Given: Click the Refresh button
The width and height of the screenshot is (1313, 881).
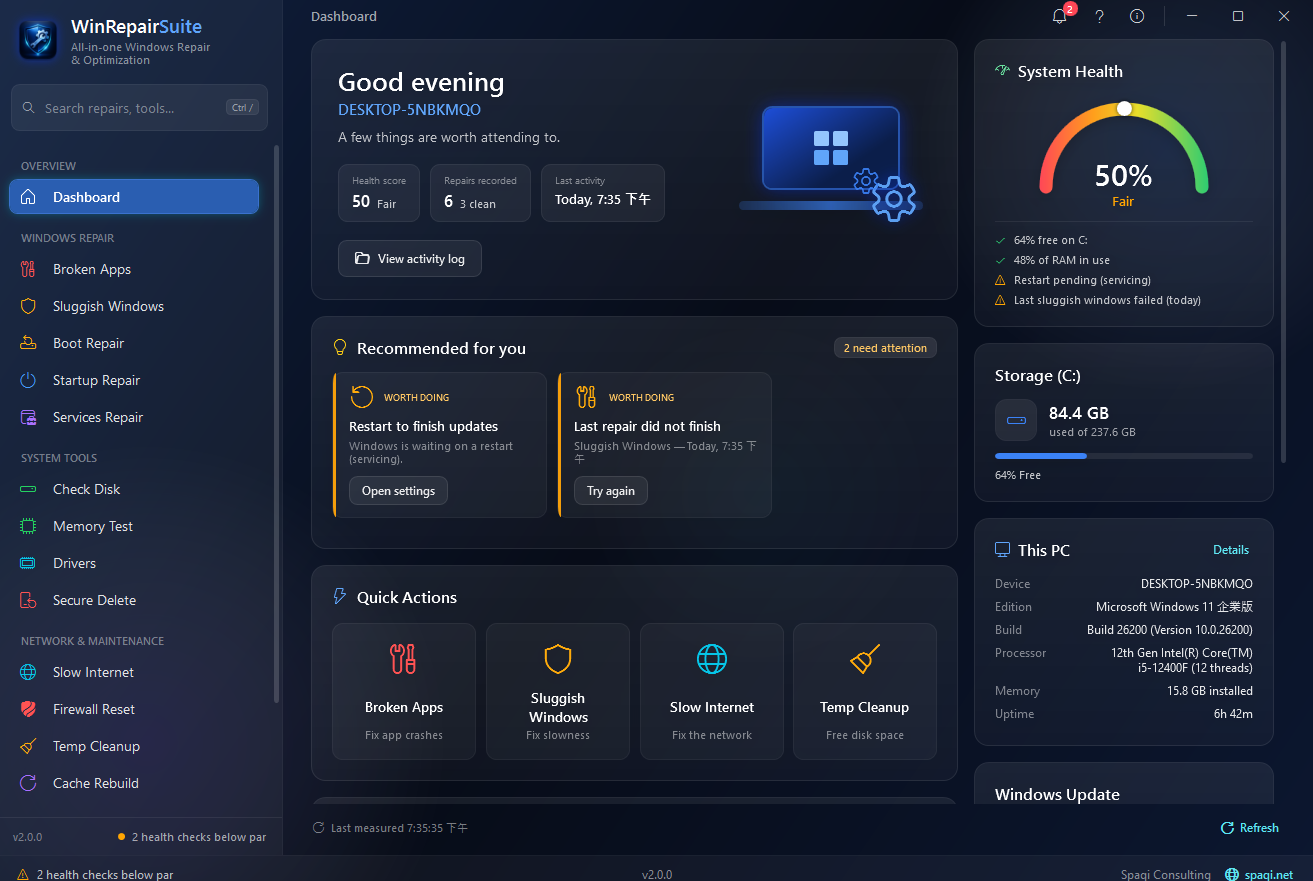Looking at the screenshot, I should [x=1250, y=828].
